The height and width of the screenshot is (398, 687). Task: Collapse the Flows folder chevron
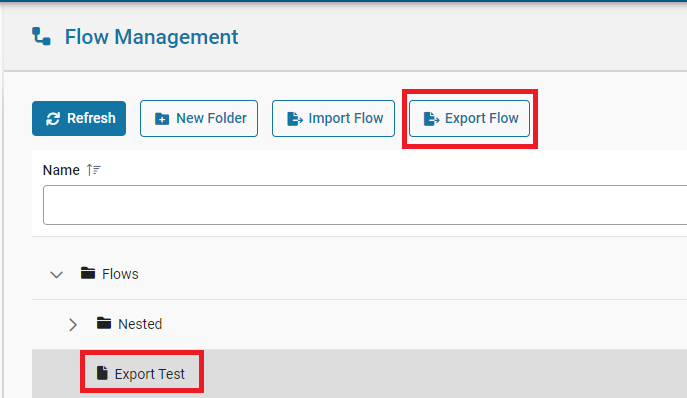click(57, 275)
